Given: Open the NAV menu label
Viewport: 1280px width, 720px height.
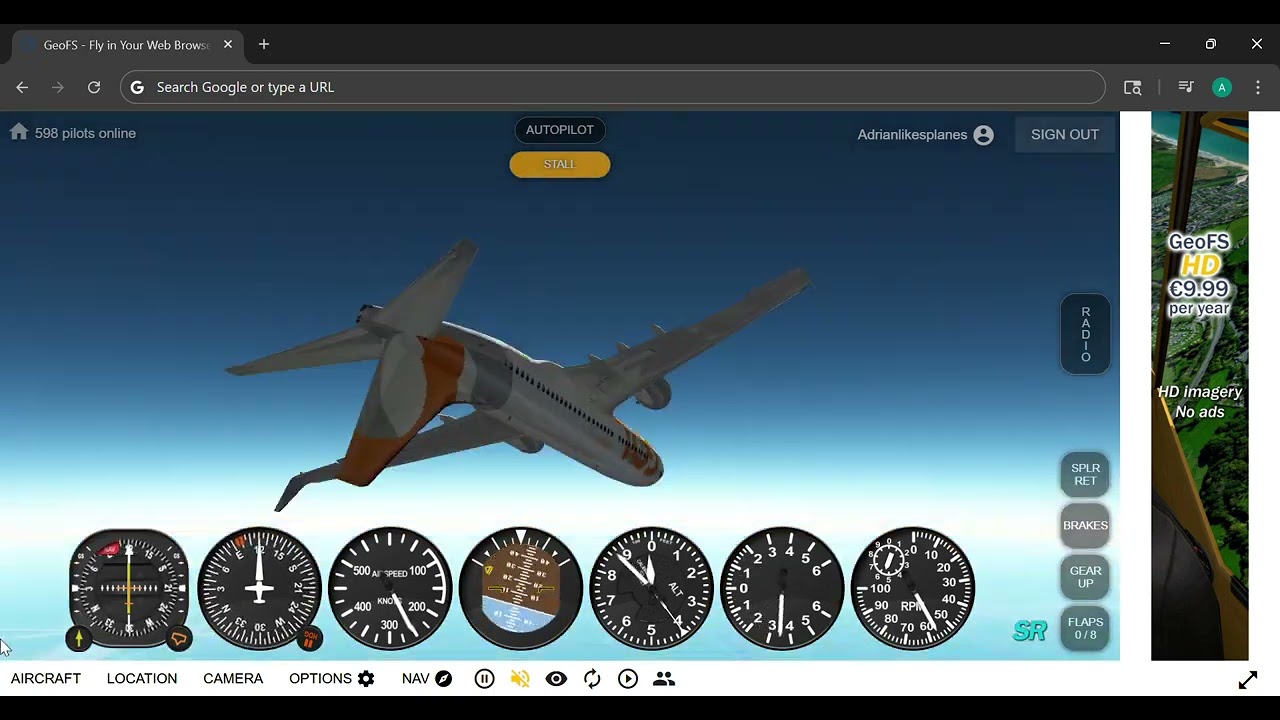Looking at the screenshot, I should pos(415,679).
